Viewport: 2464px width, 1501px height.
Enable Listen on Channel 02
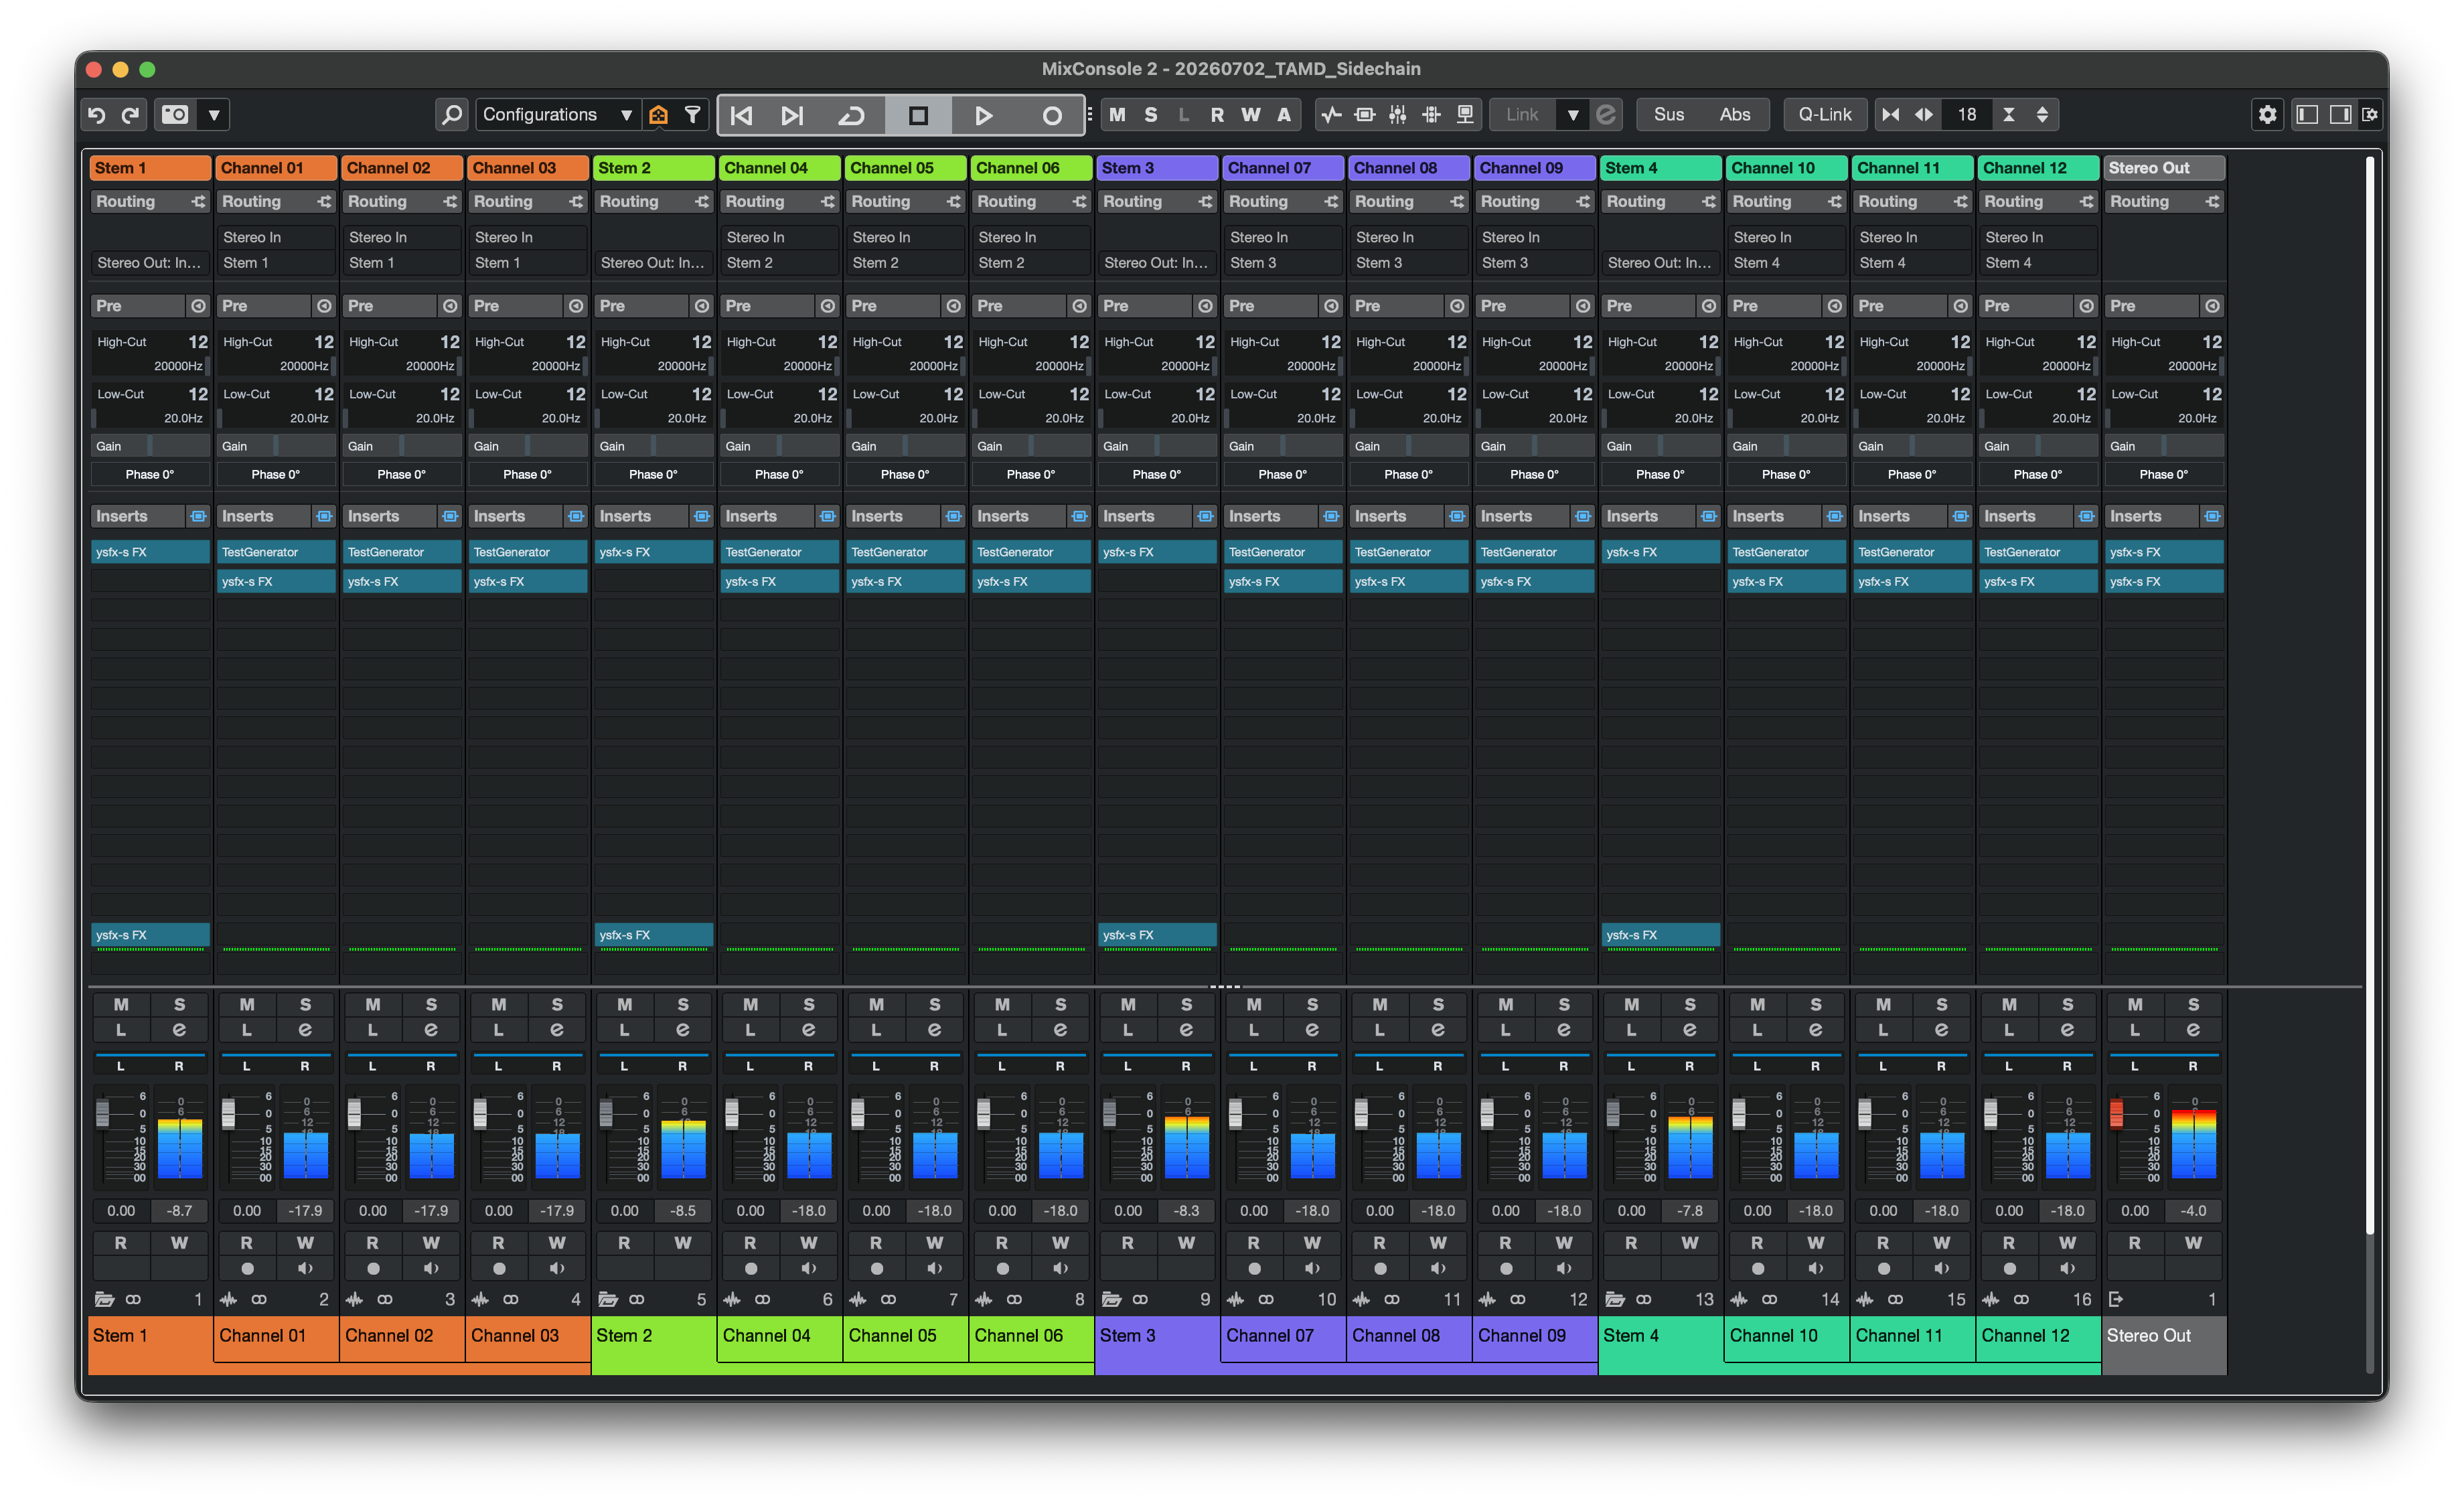(372, 1030)
